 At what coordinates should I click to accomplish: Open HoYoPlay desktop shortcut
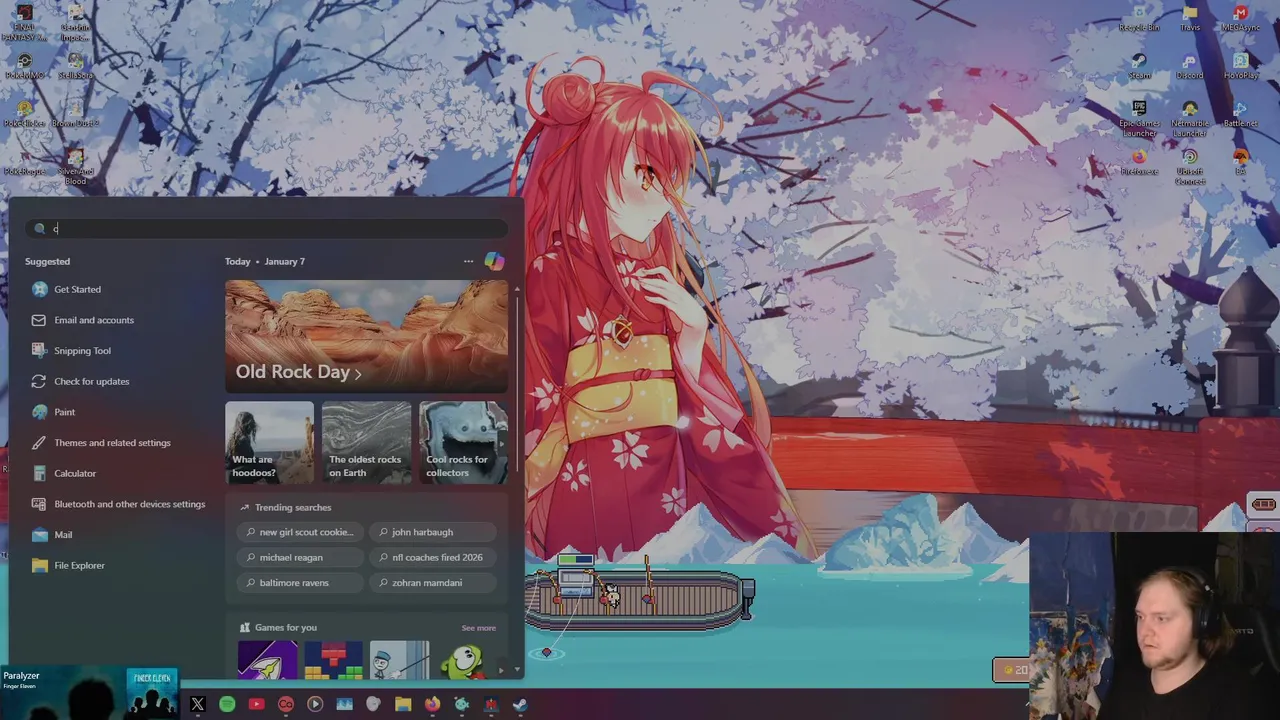pos(1240,66)
